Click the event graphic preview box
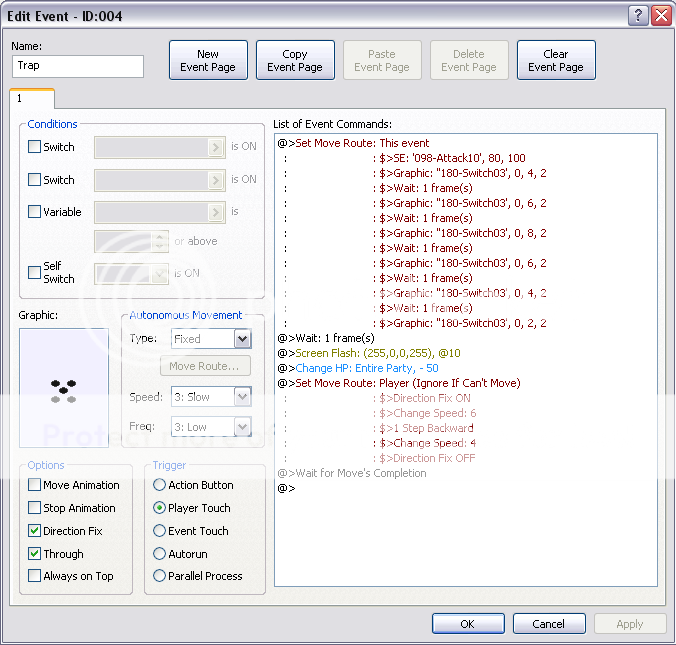The width and height of the screenshot is (676, 645). pyautogui.click(x=64, y=387)
